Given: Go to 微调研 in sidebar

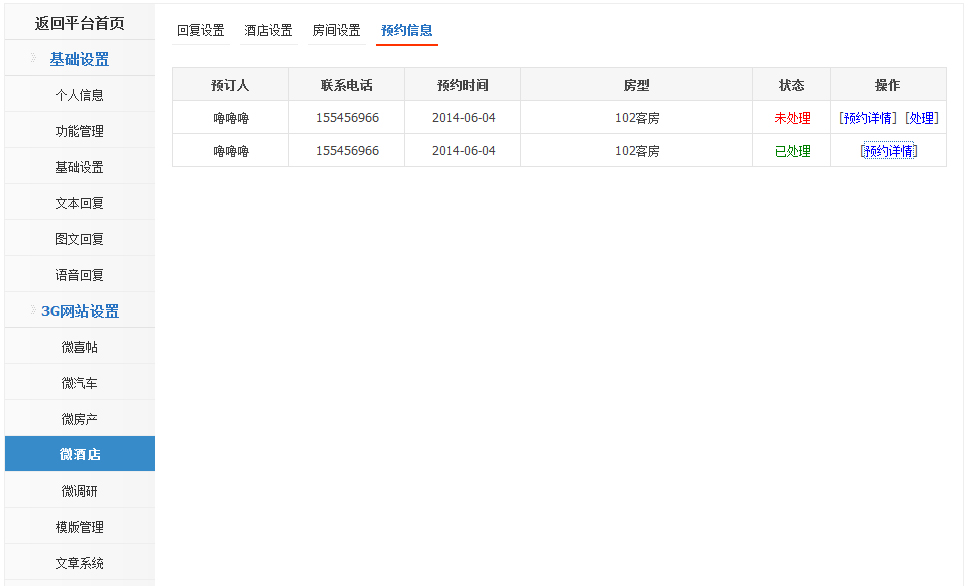Looking at the screenshot, I should coord(80,491).
